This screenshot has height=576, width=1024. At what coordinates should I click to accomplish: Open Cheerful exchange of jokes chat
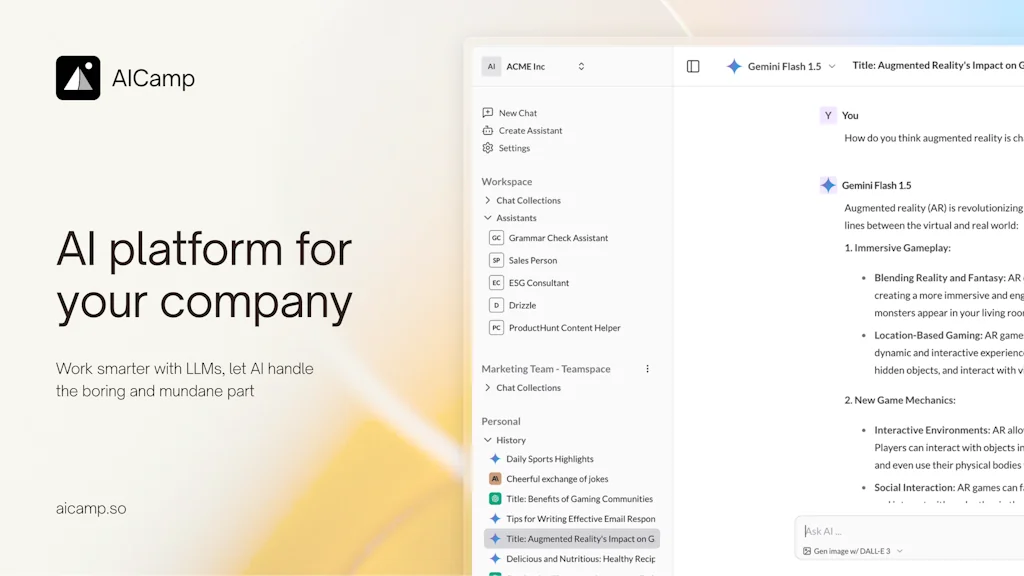click(x=557, y=479)
